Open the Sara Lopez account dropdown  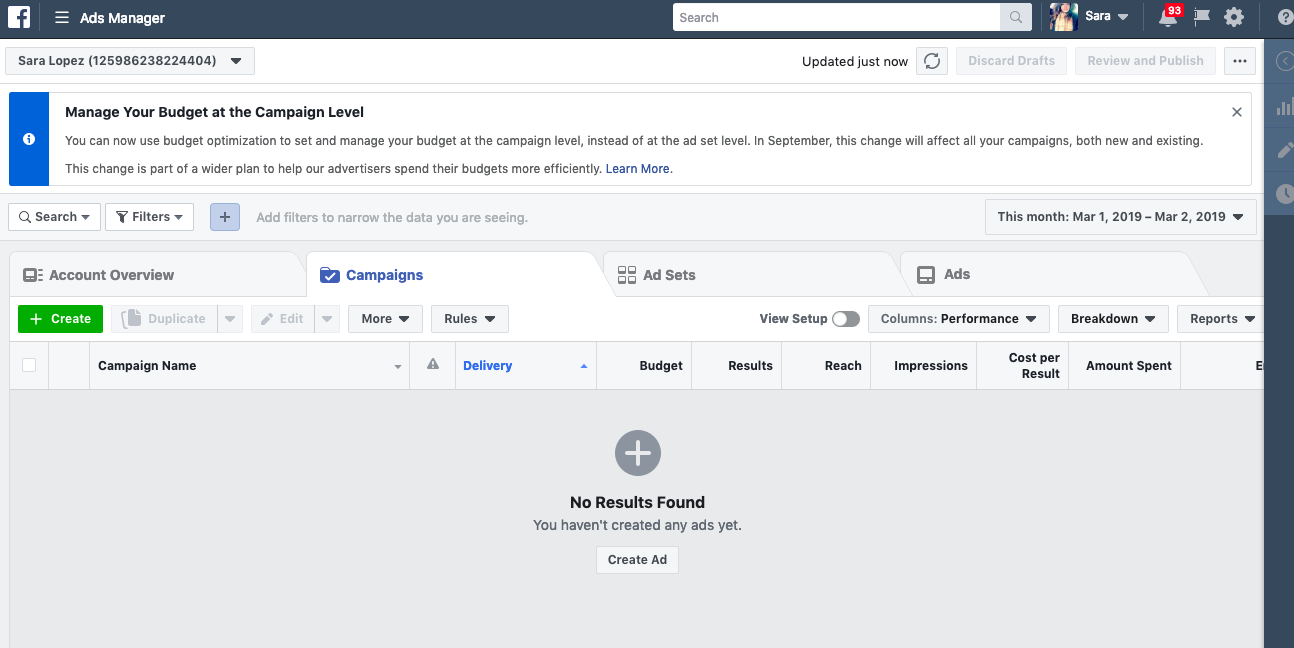coord(130,61)
